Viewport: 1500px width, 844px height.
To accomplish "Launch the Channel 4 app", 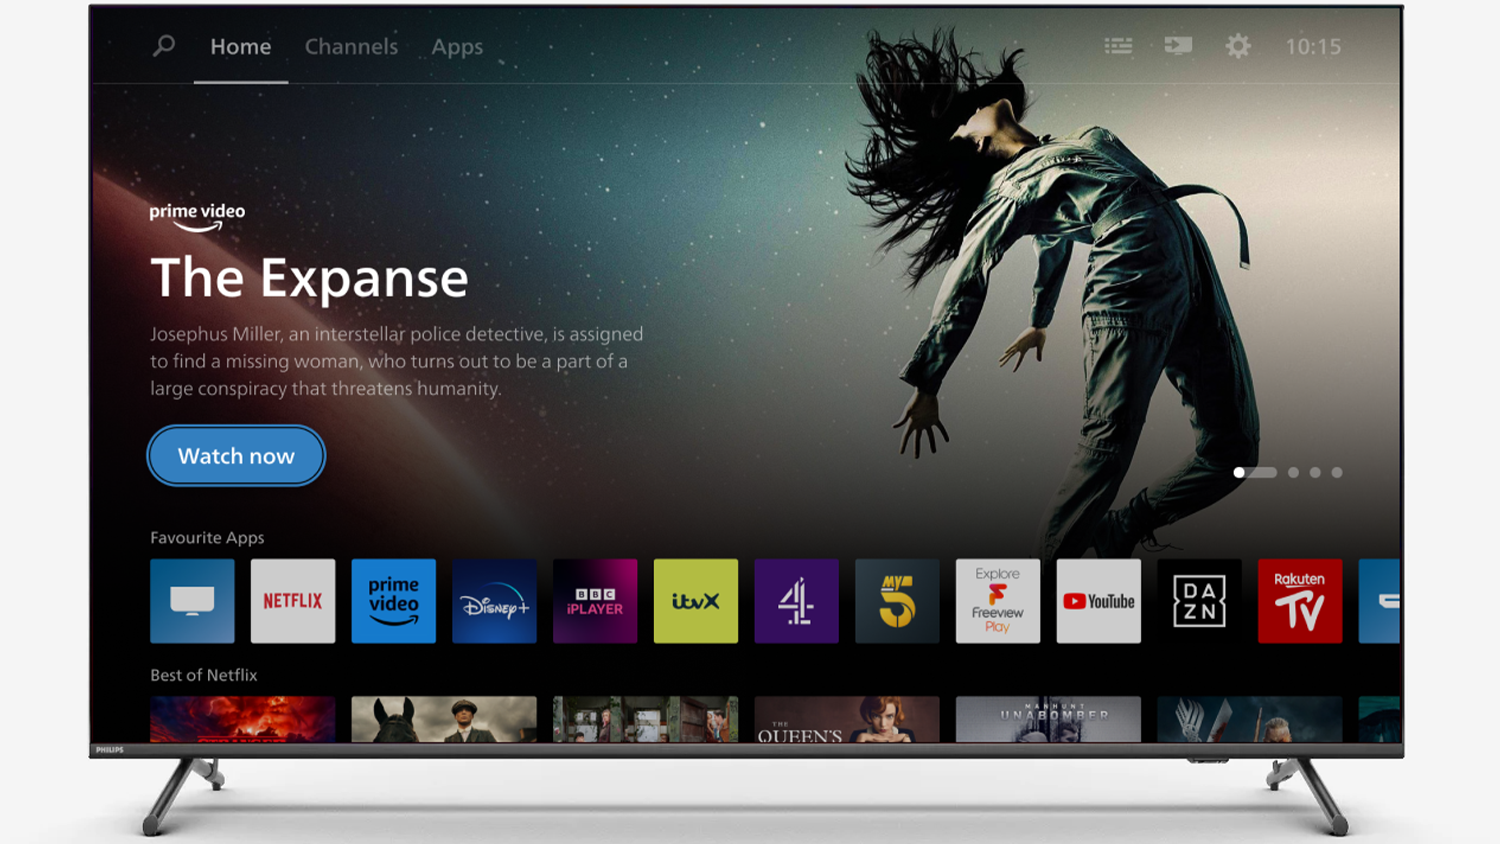I will [x=796, y=601].
